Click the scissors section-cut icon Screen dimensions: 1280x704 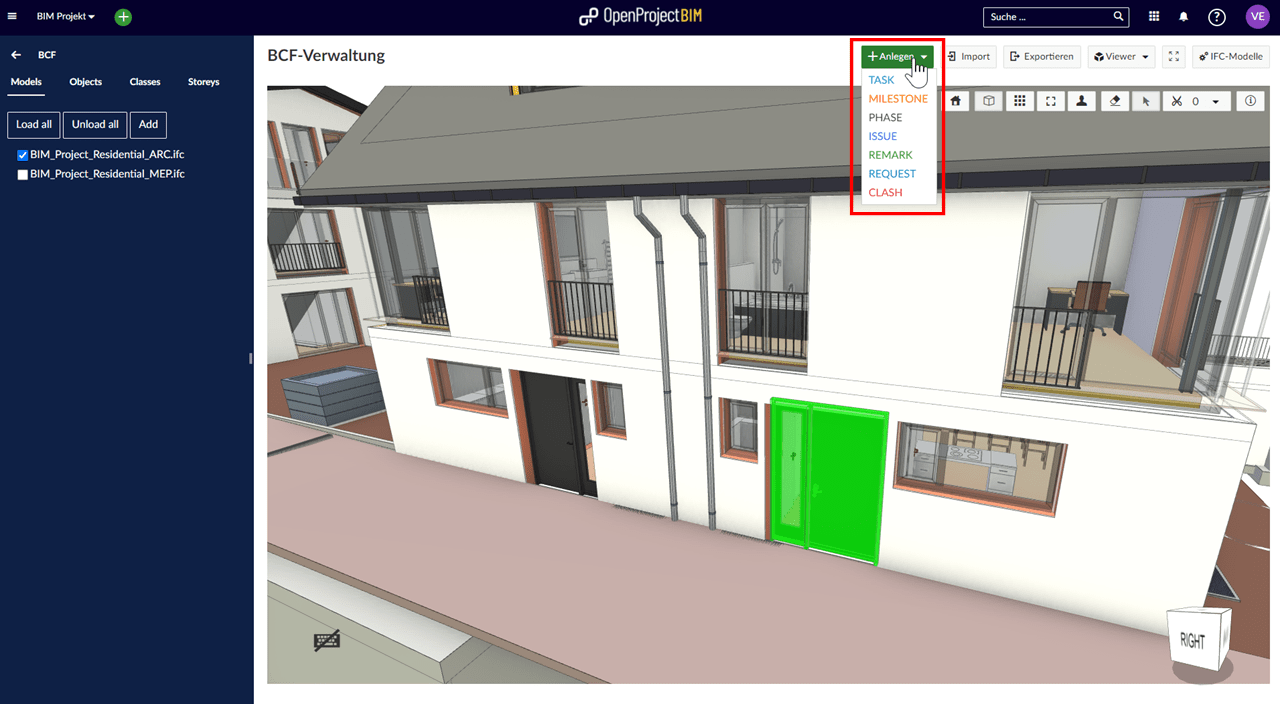click(1179, 100)
